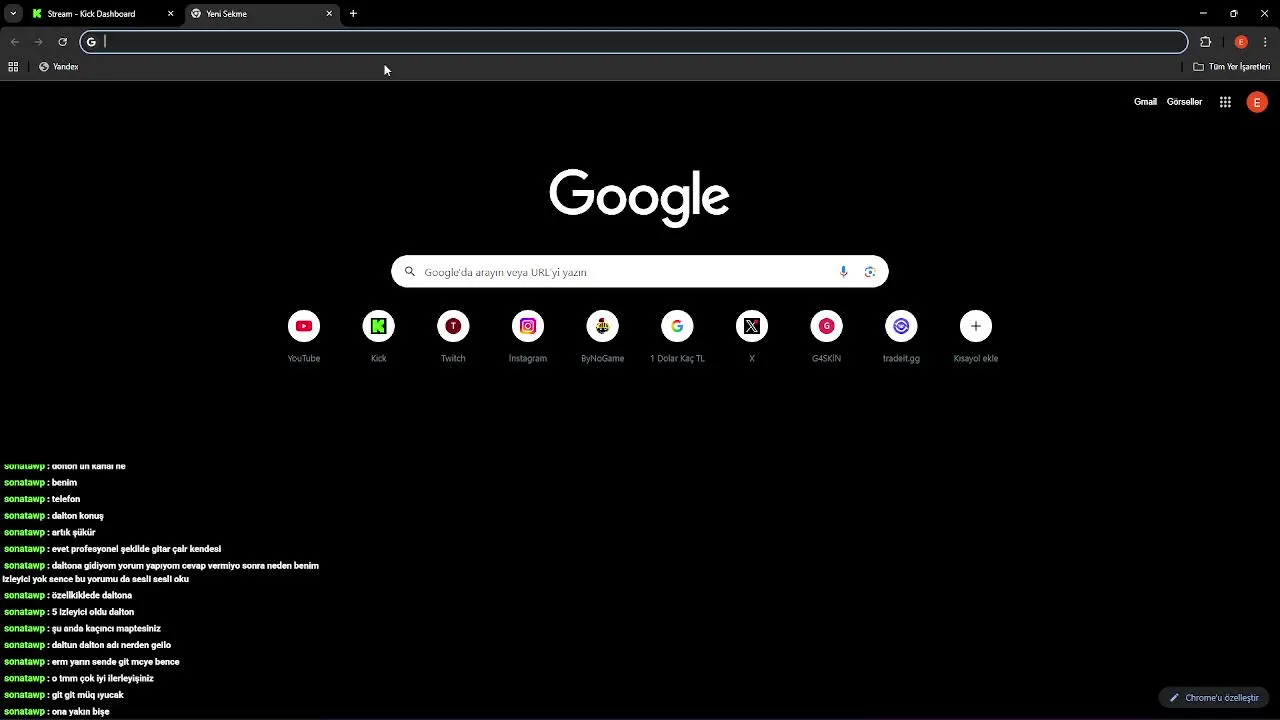
Task: Click the chat message 'ona yakın bişe'
Action: tap(80, 712)
